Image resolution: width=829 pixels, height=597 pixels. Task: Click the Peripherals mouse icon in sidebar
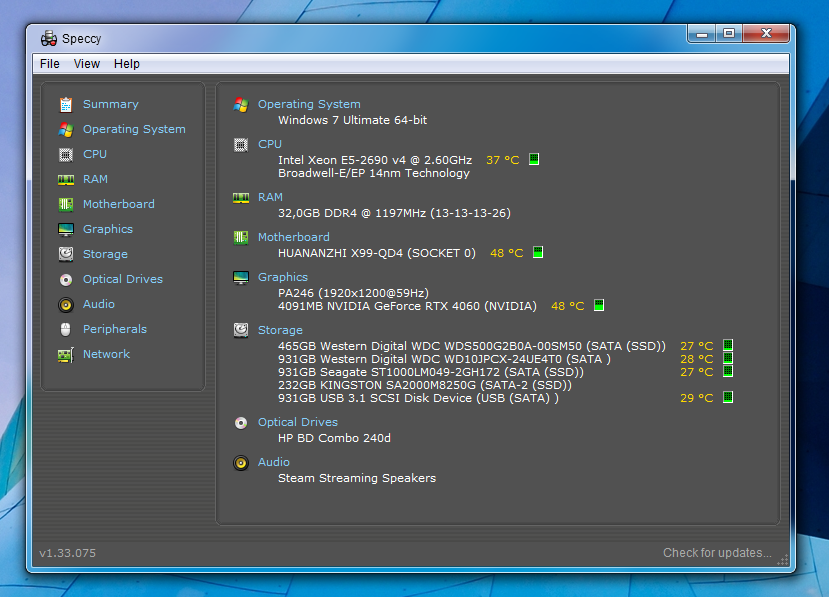click(66, 329)
